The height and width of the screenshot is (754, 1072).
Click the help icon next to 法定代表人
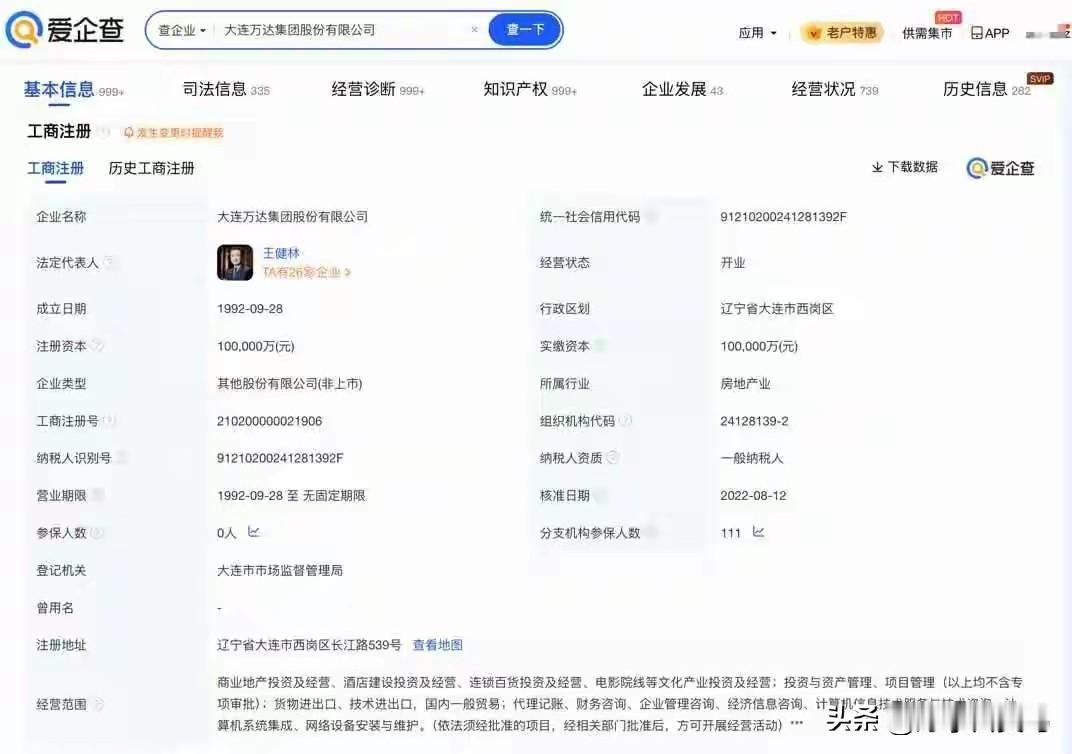(x=109, y=262)
